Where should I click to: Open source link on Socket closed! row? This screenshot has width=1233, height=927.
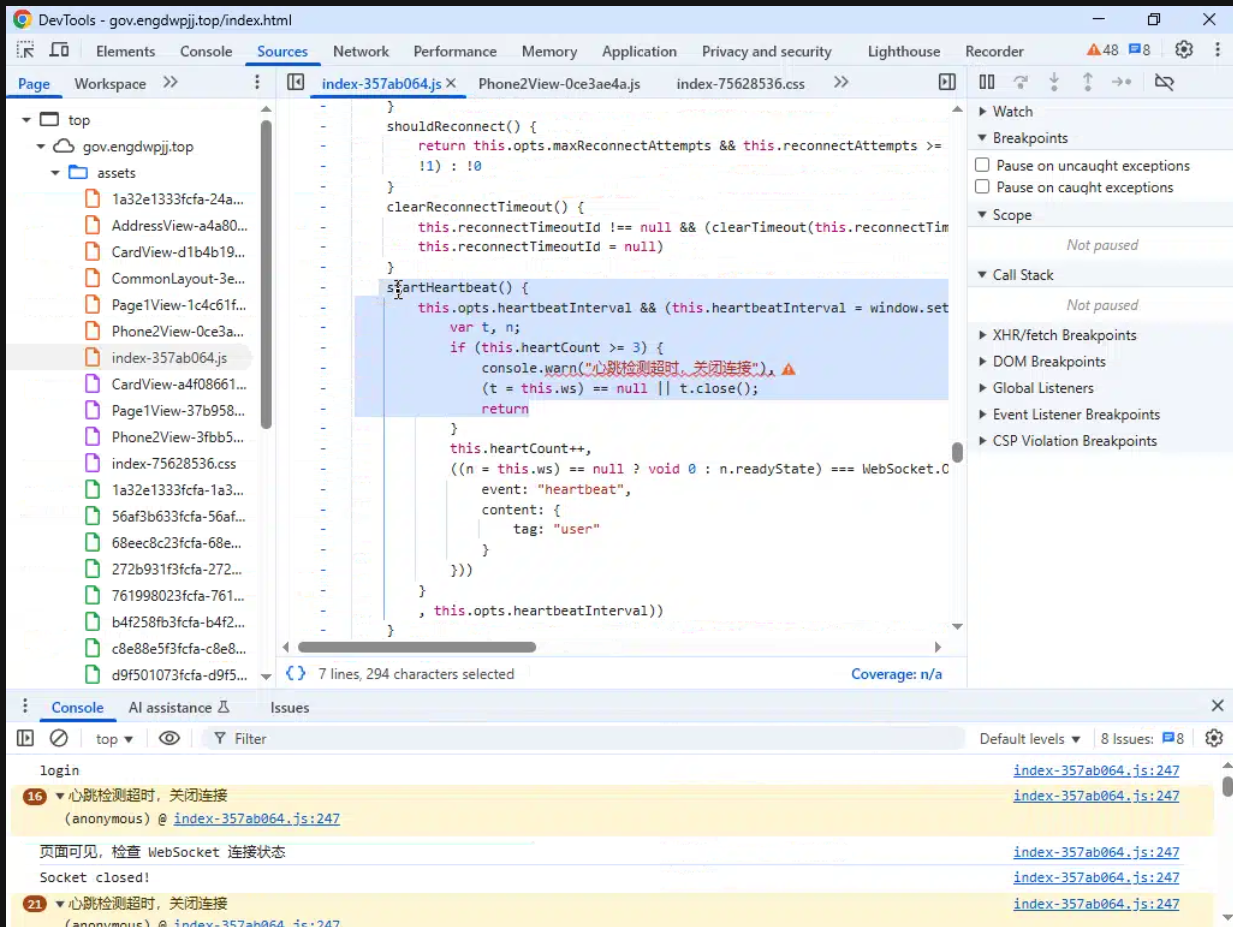[x=1096, y=877]
